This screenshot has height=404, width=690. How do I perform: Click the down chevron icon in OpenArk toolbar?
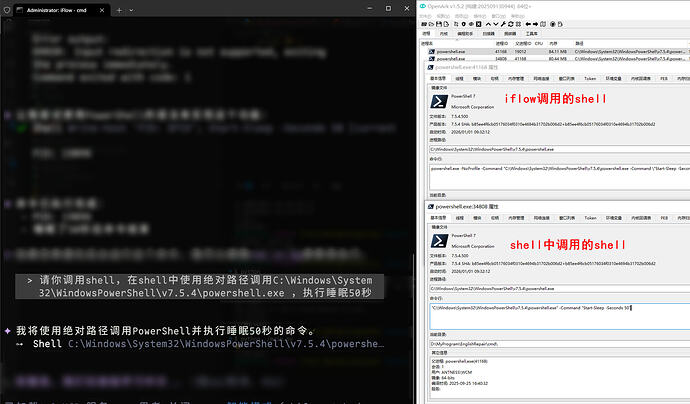point(495,24)
